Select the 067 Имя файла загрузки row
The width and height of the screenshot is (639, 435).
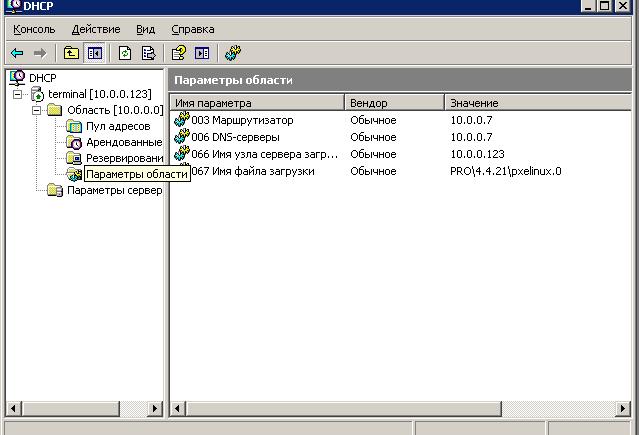[x=263, y=171]
